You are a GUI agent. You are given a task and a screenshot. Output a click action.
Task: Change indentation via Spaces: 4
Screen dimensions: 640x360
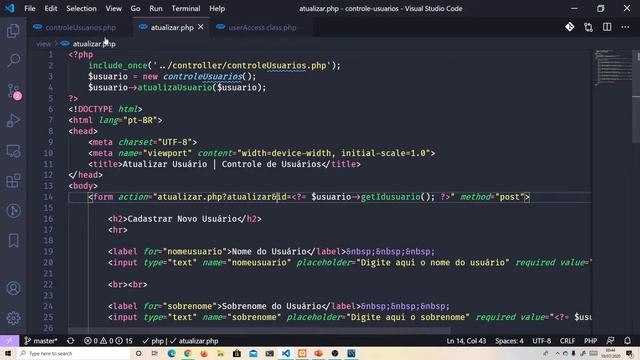[509, 340]
